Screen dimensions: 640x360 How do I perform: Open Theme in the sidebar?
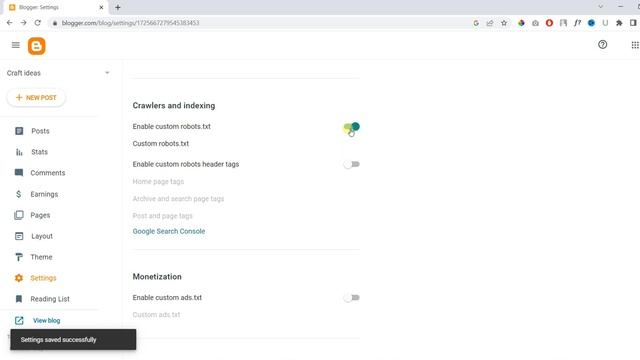pyautogui.click(x=41, y=257)
